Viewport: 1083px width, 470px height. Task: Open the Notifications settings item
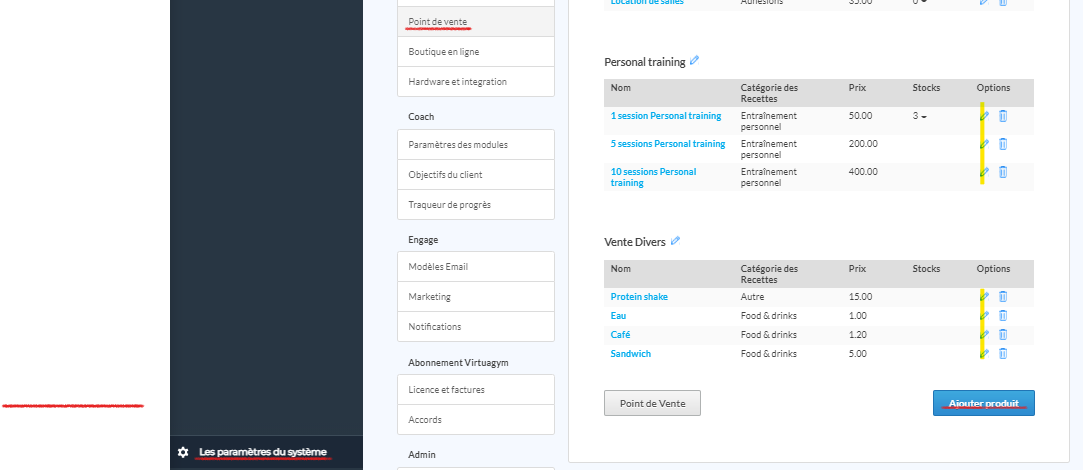[476, 326]
